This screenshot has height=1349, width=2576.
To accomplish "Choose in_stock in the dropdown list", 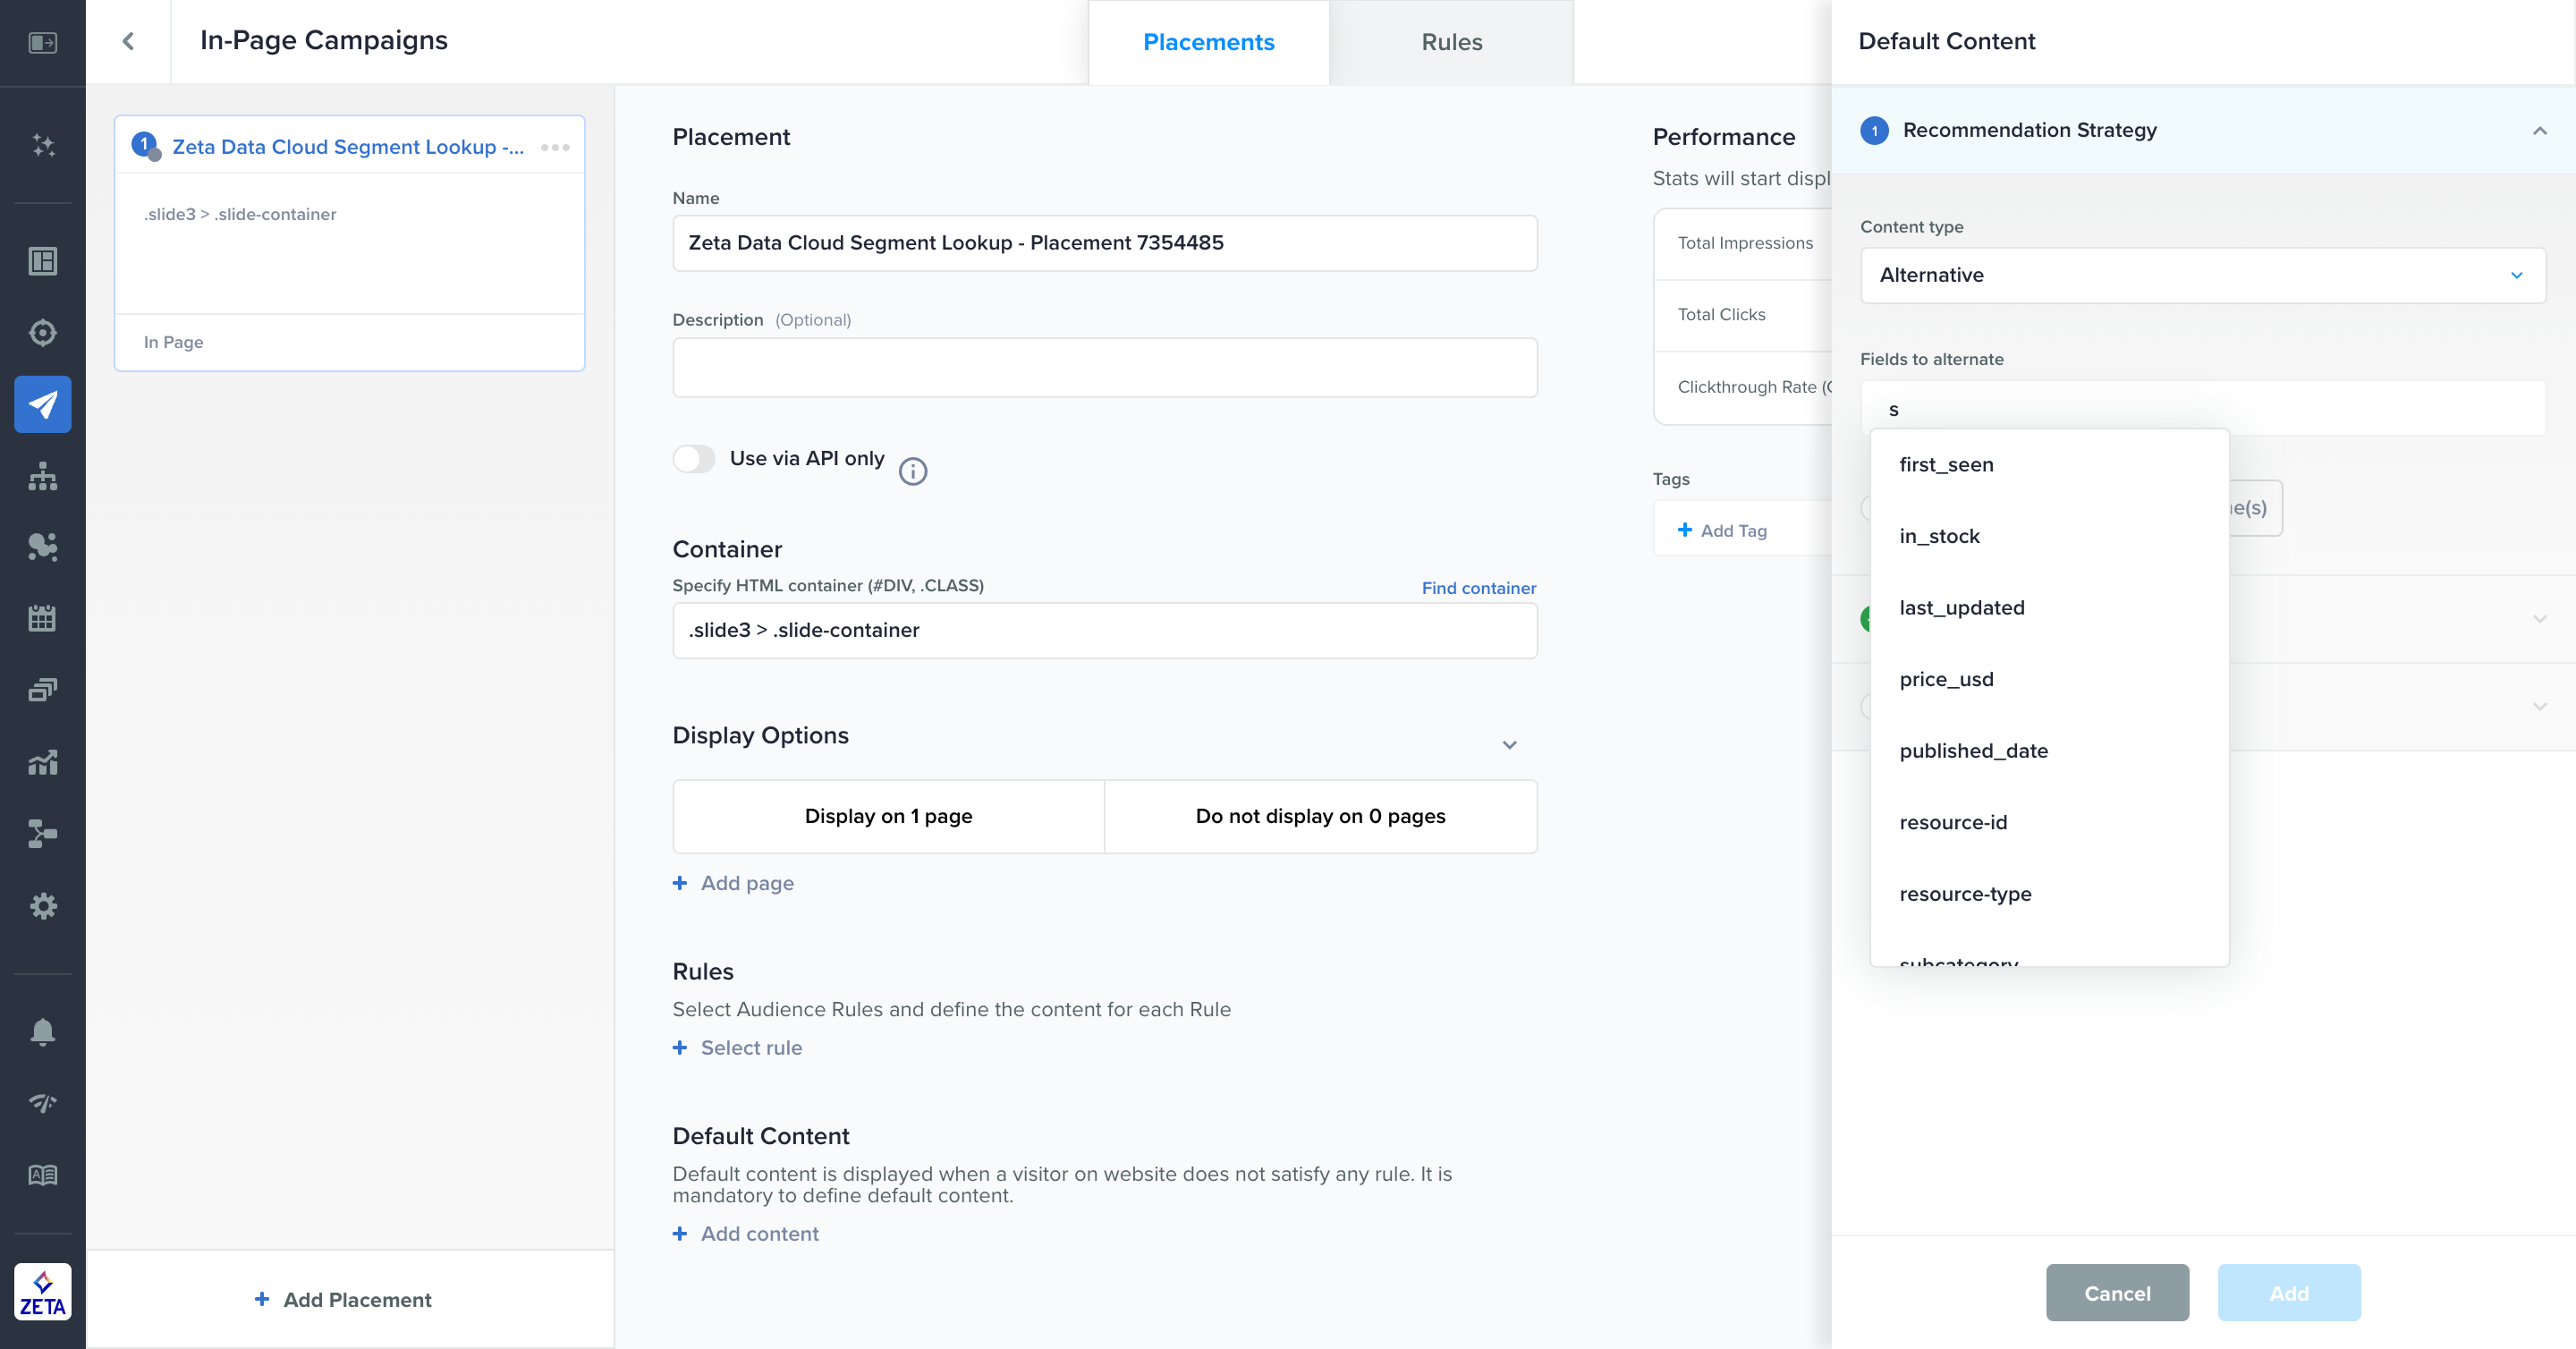I will pos(1939,536).
